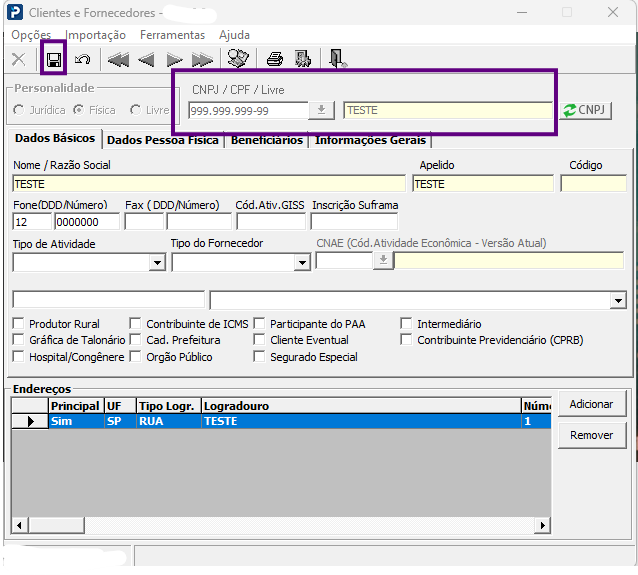The width and height of the screenshot is (638, 575).
Task: Go to the previous record
Action: 146,60
